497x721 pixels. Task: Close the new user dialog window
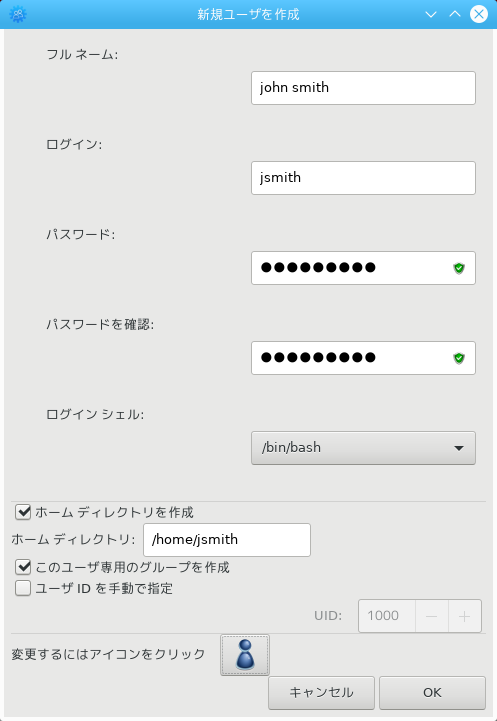[x=479, y=14]
